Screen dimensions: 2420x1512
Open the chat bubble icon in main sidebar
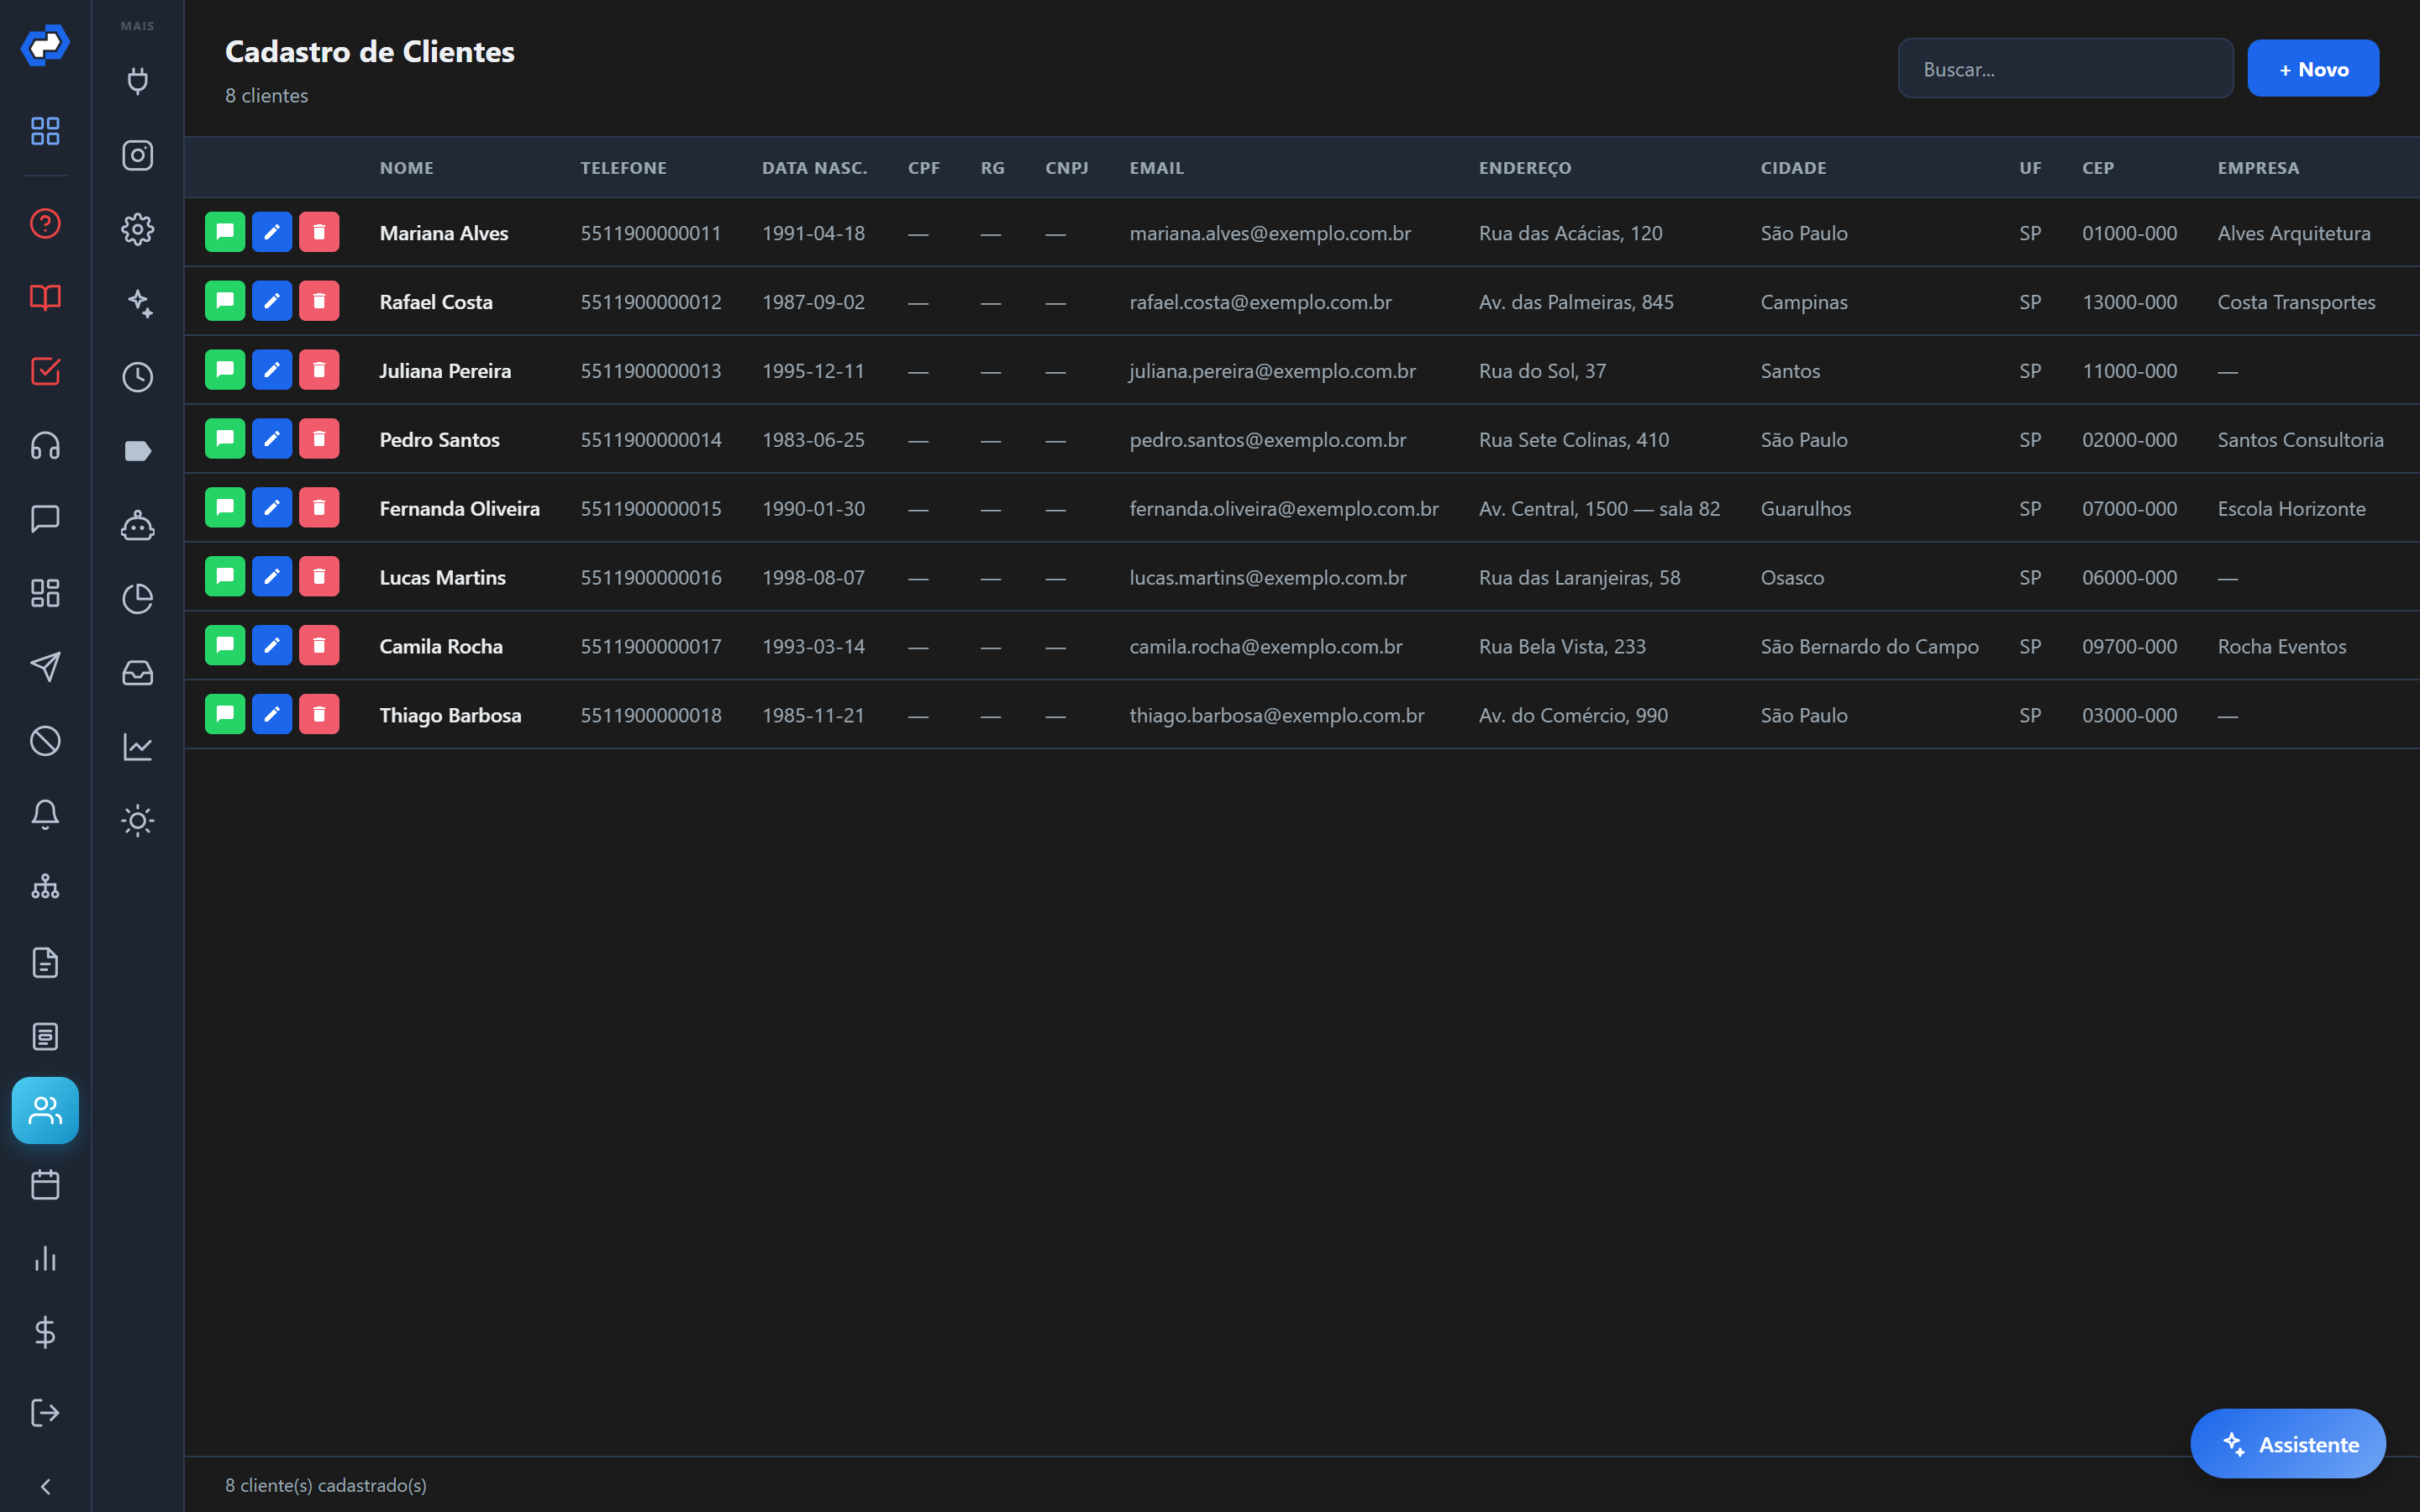[x=45, y=519]
